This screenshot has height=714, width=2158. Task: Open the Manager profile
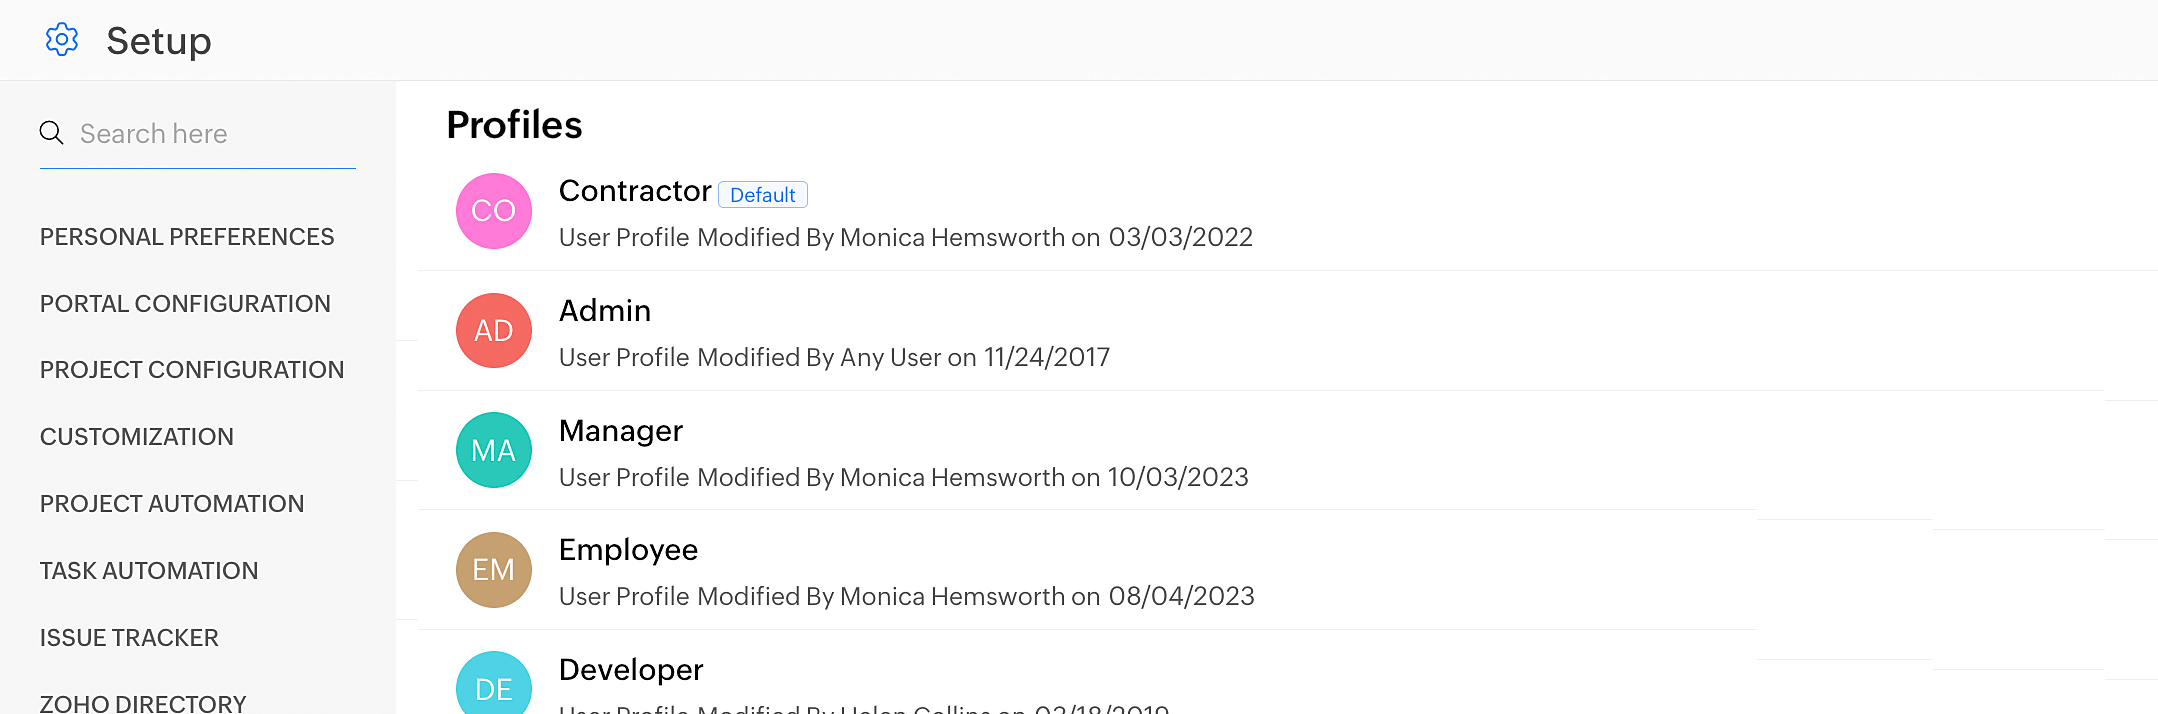click(x=621, y=431)
